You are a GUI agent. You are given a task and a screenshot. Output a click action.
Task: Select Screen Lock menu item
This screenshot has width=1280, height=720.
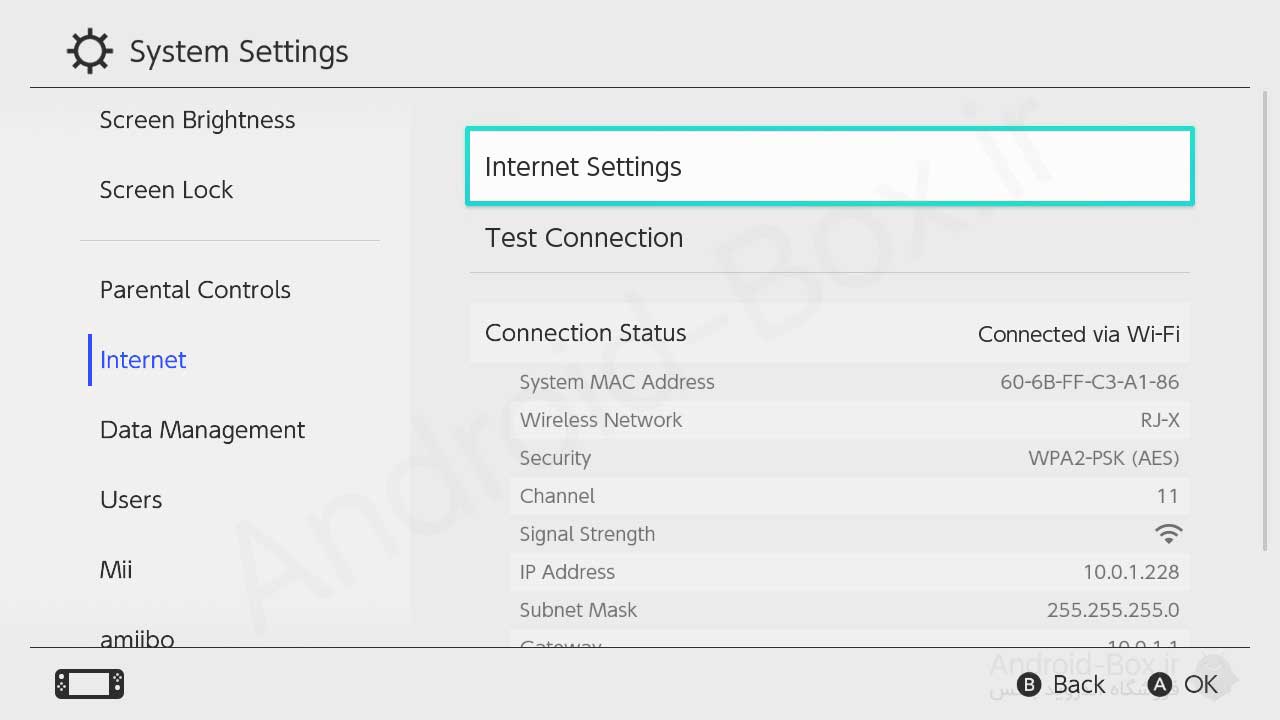[x=166, y=190]
